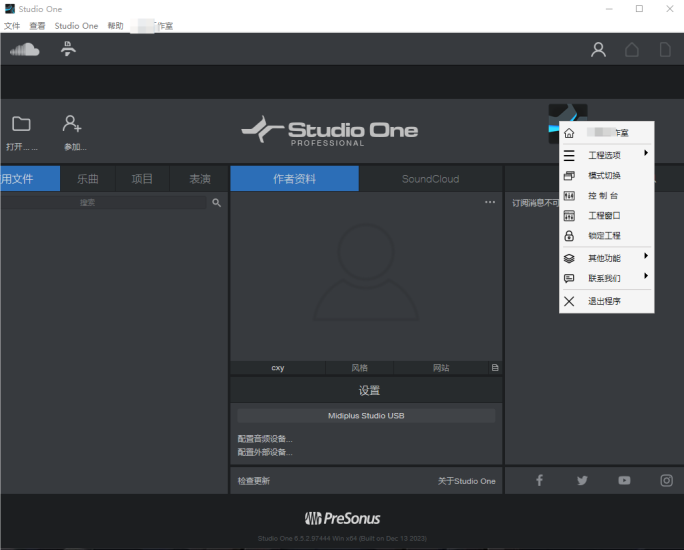Open the Midiplus Studio USB device selector
This screenshot has height=550, width=684.
(x=366, y=416)
